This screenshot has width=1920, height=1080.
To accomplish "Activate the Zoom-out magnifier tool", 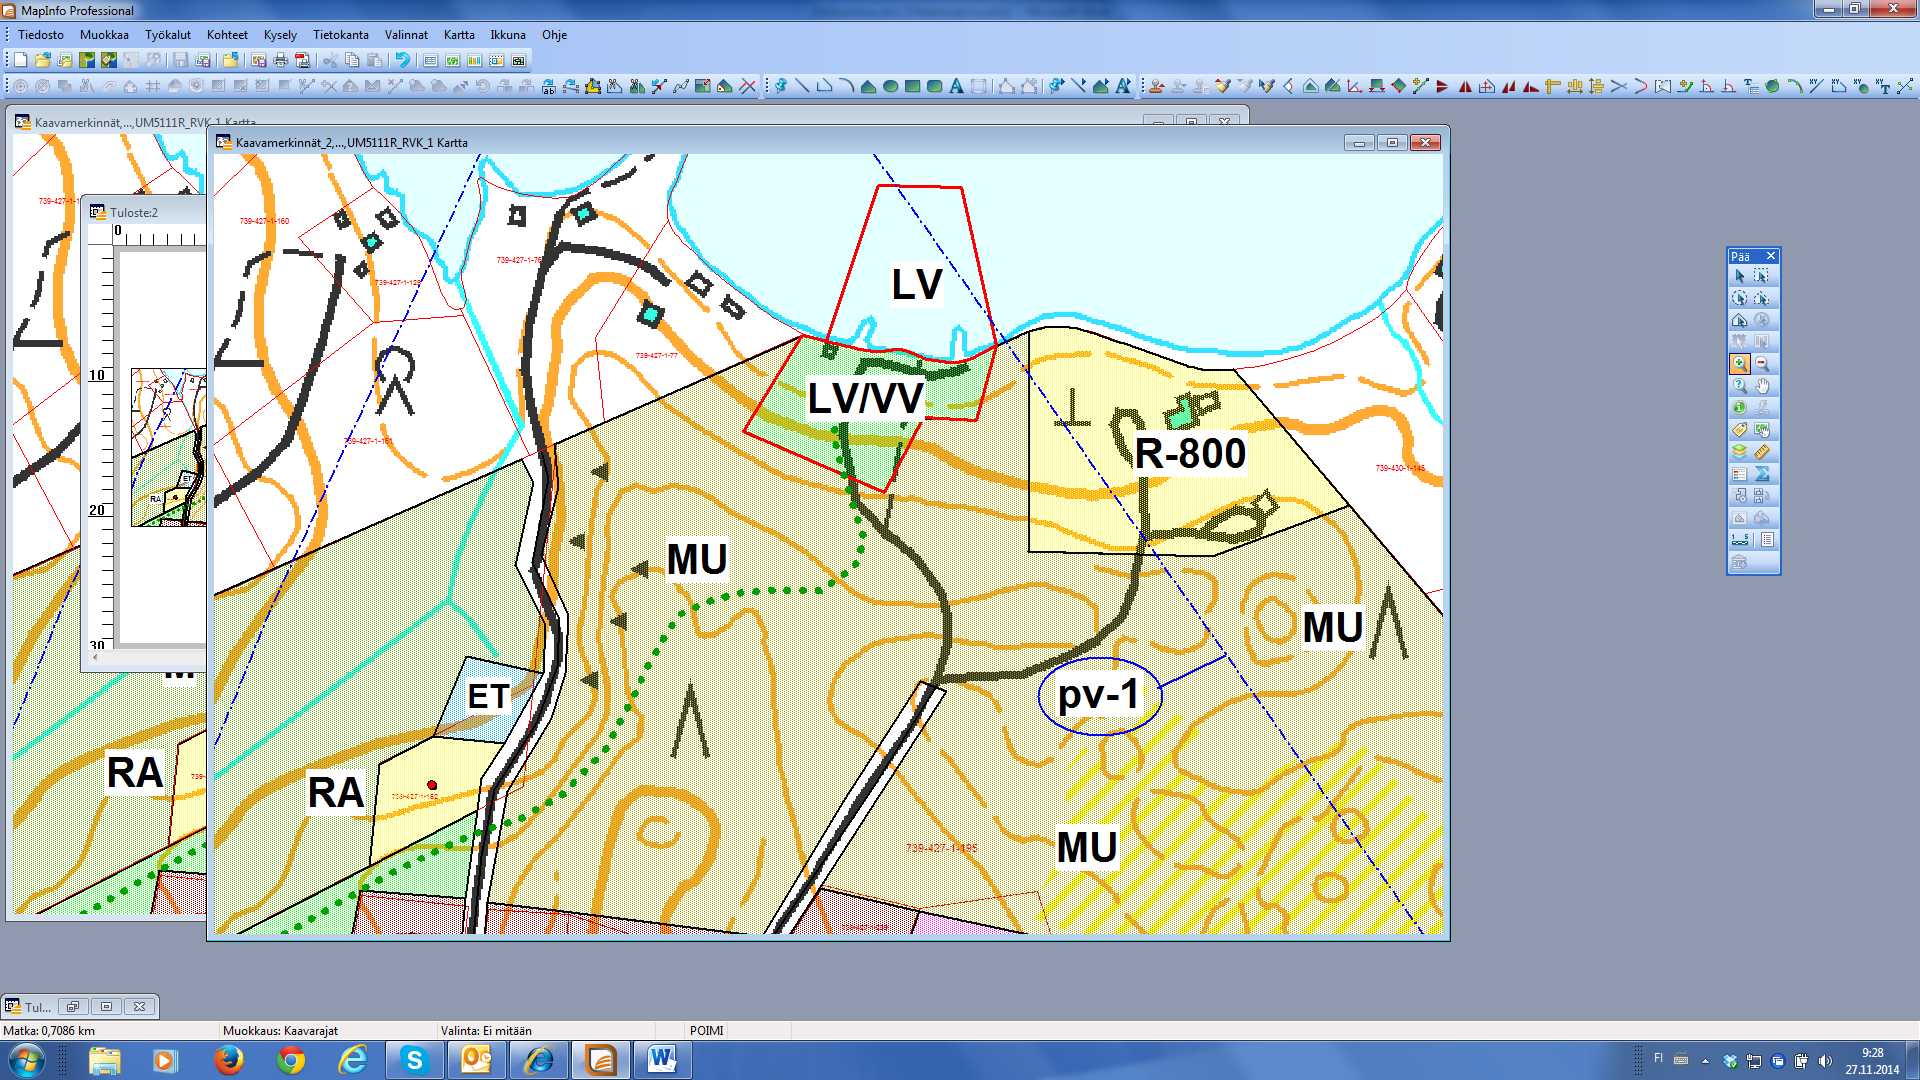I will pyautogui.click(x=1762, y=364).
